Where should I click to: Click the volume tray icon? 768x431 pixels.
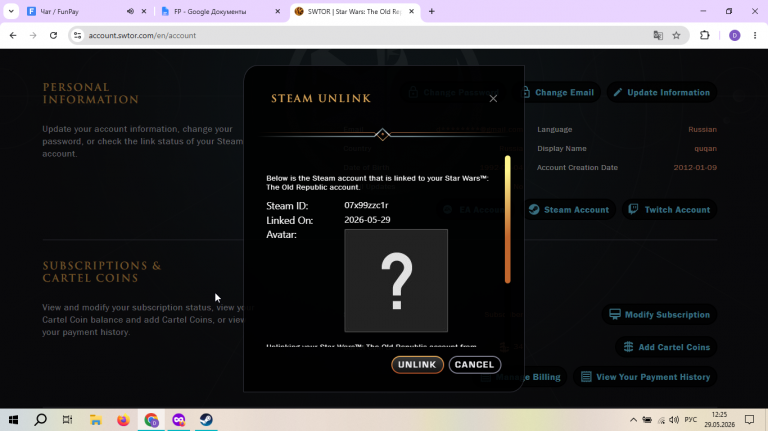(674, 420)
